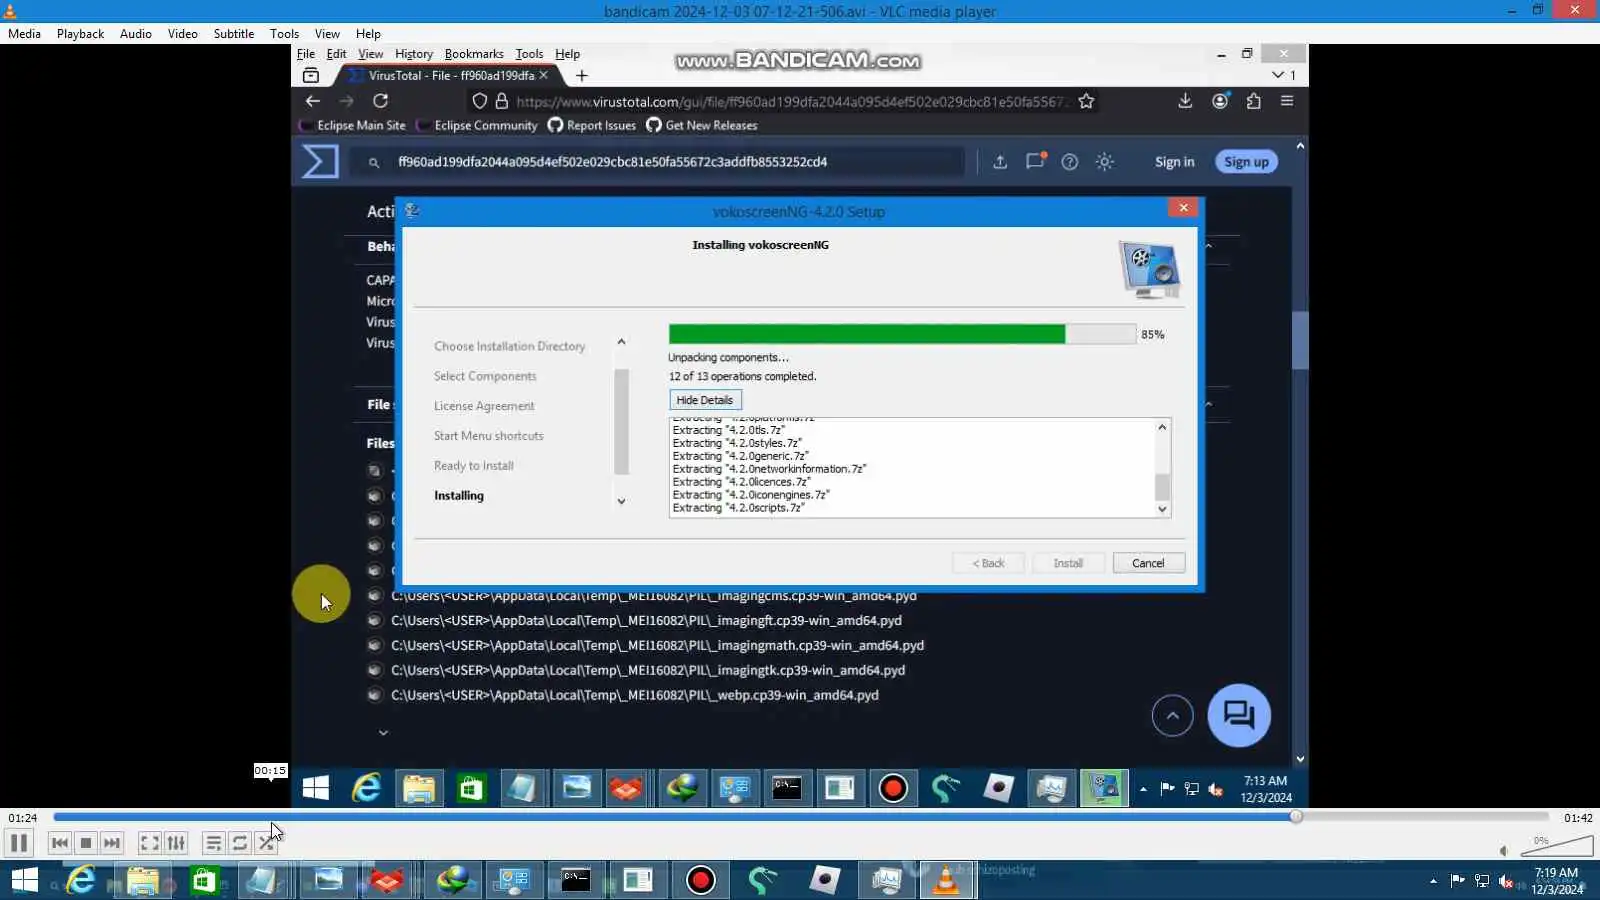The width and height of the screenshot is (1600, 900).
Task: Stop VLC playback with the square button
Action: [86, 843]
